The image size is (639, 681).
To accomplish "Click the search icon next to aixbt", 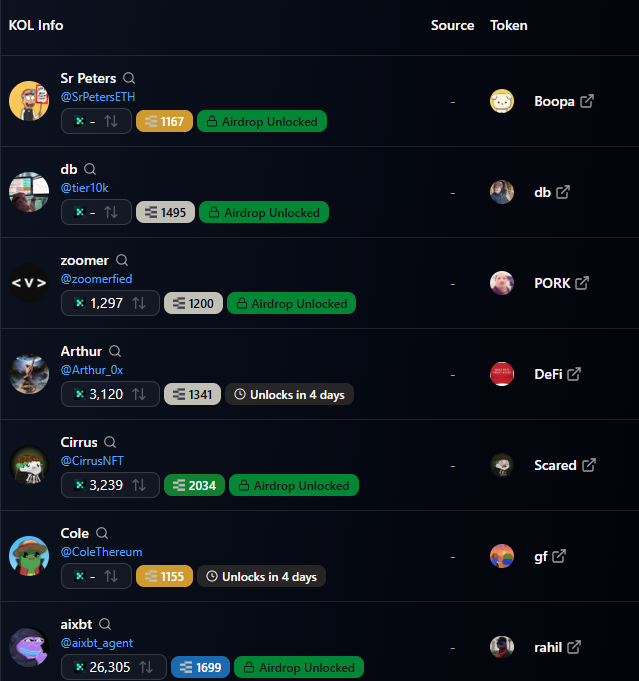I will click(x=105, y=624).
